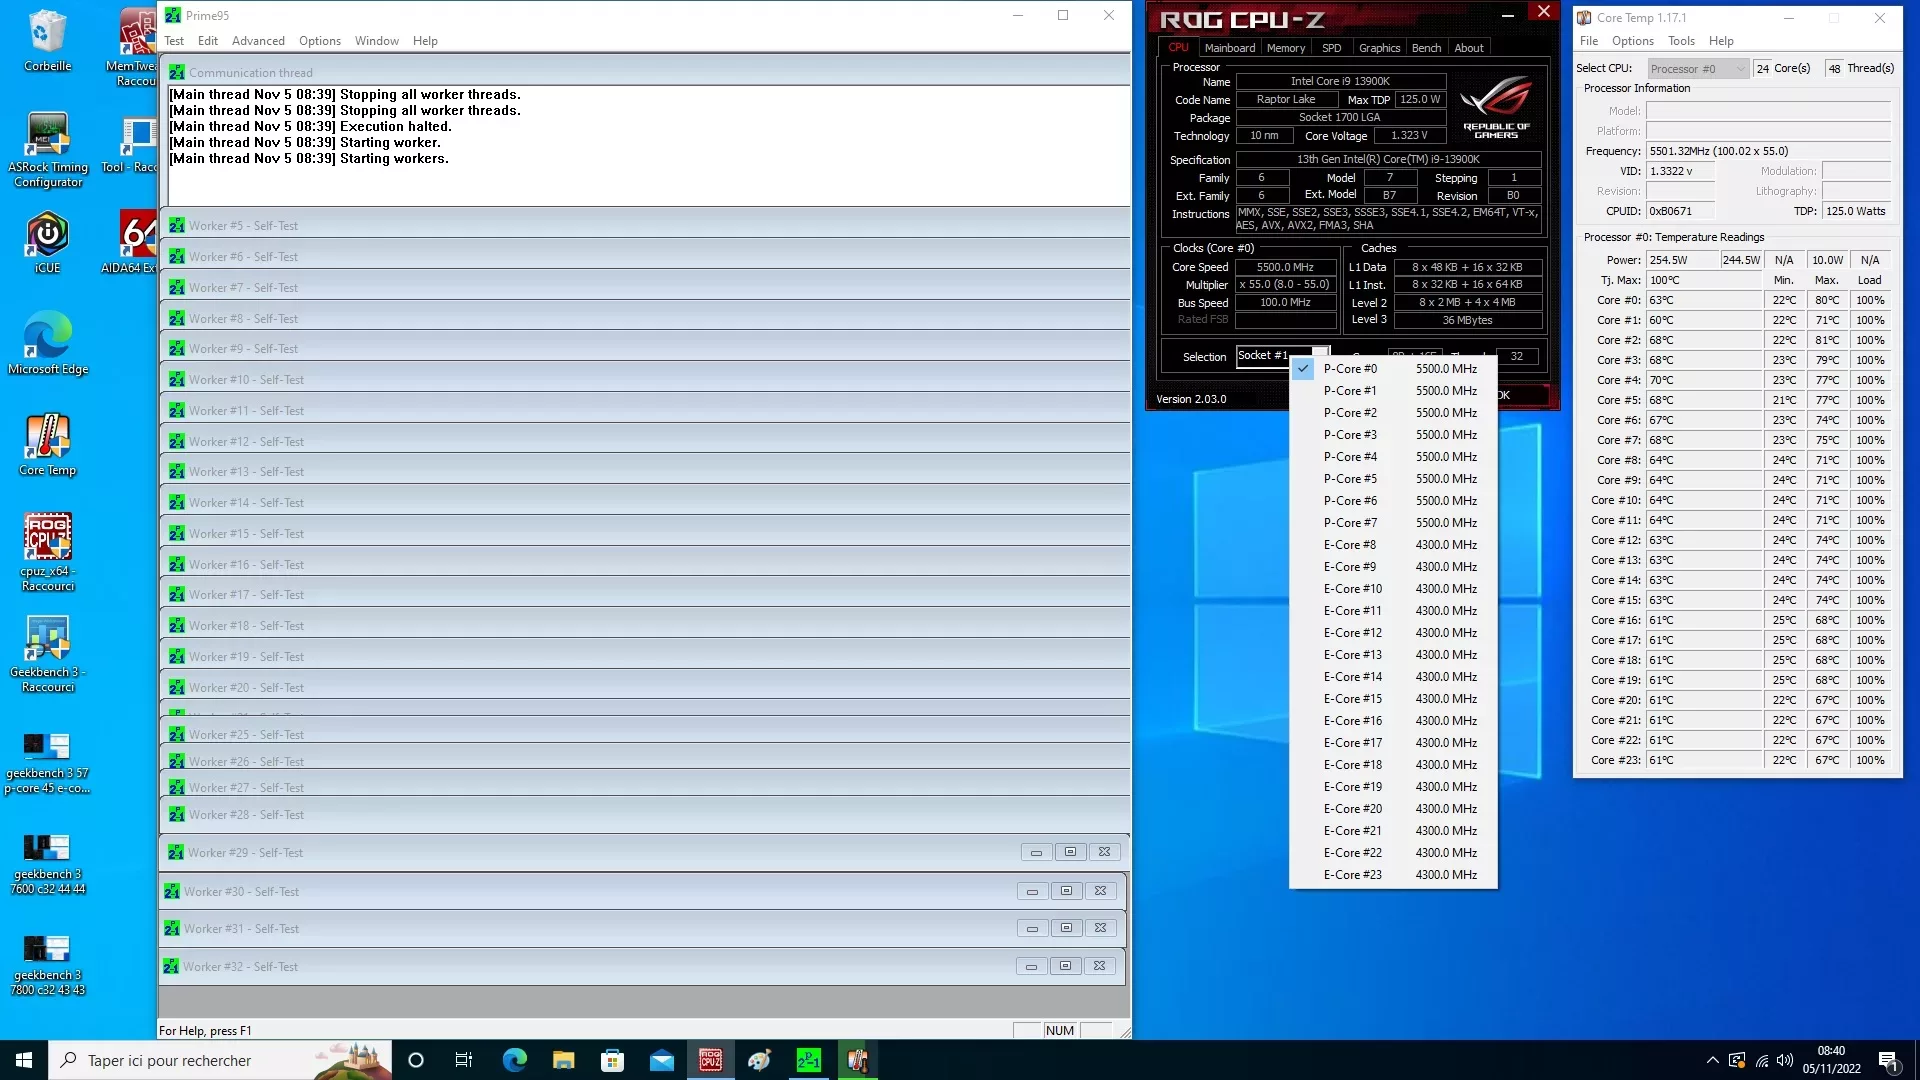Screen dimensions: 1920x1080
Task: Open the Select CPU Processor #0 dropdown
Action: click(x=1697, y=69)
